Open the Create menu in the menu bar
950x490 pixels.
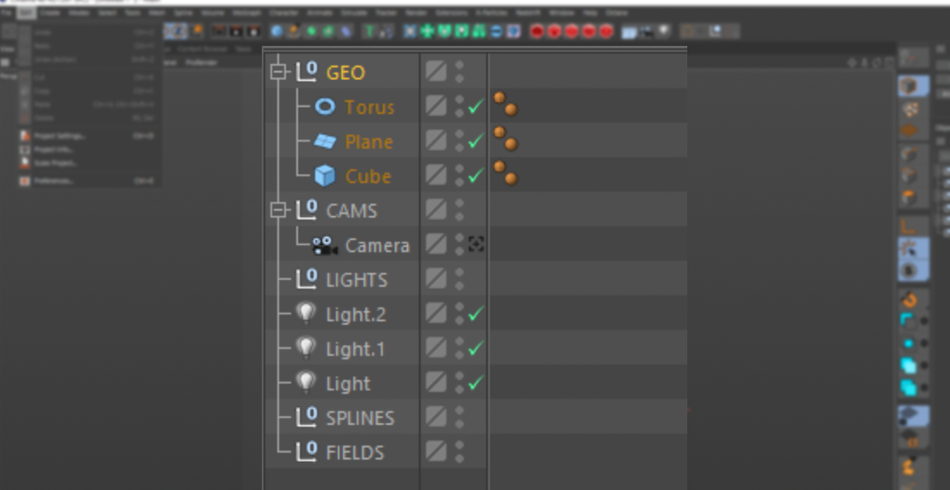[49, 12]
